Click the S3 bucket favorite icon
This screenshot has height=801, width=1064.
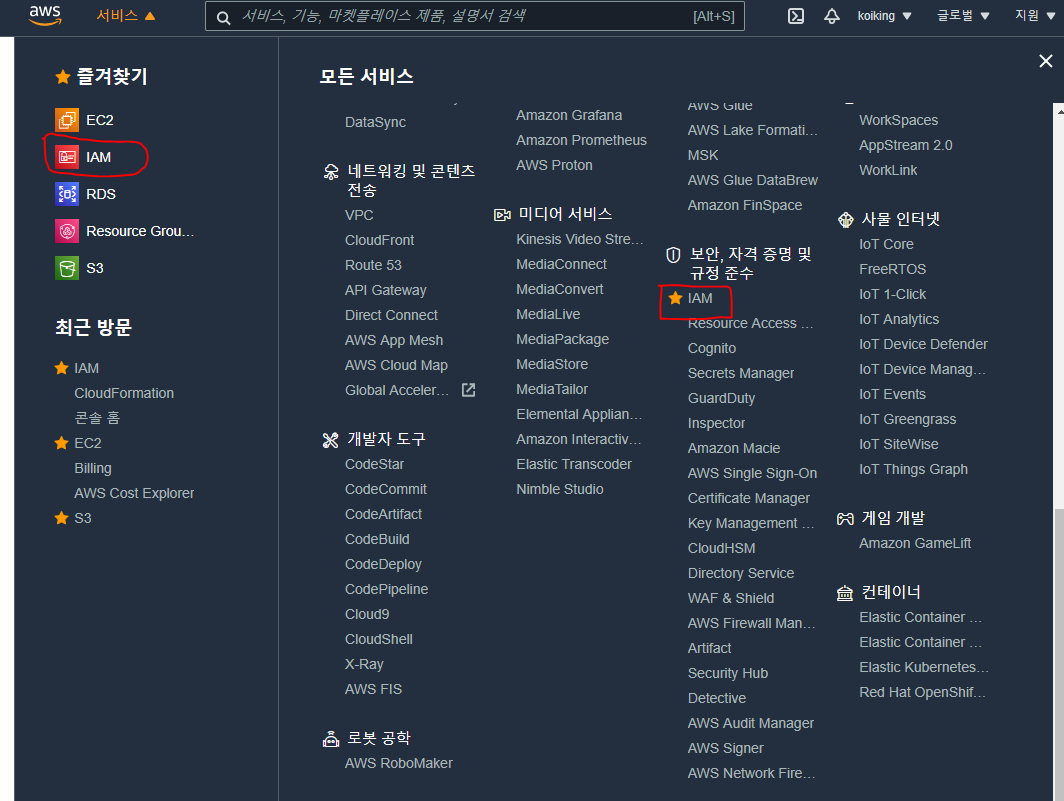click(66, 268)
